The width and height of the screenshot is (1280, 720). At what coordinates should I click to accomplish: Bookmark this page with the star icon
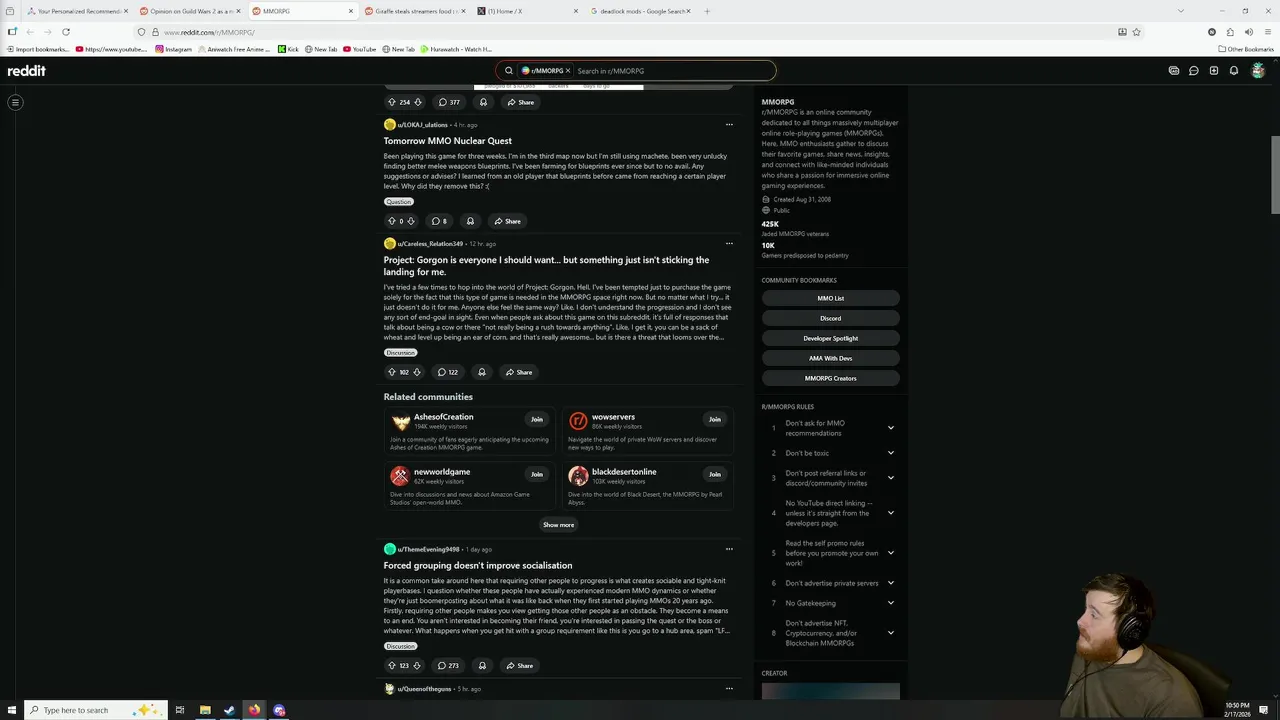coord(1136,32)
